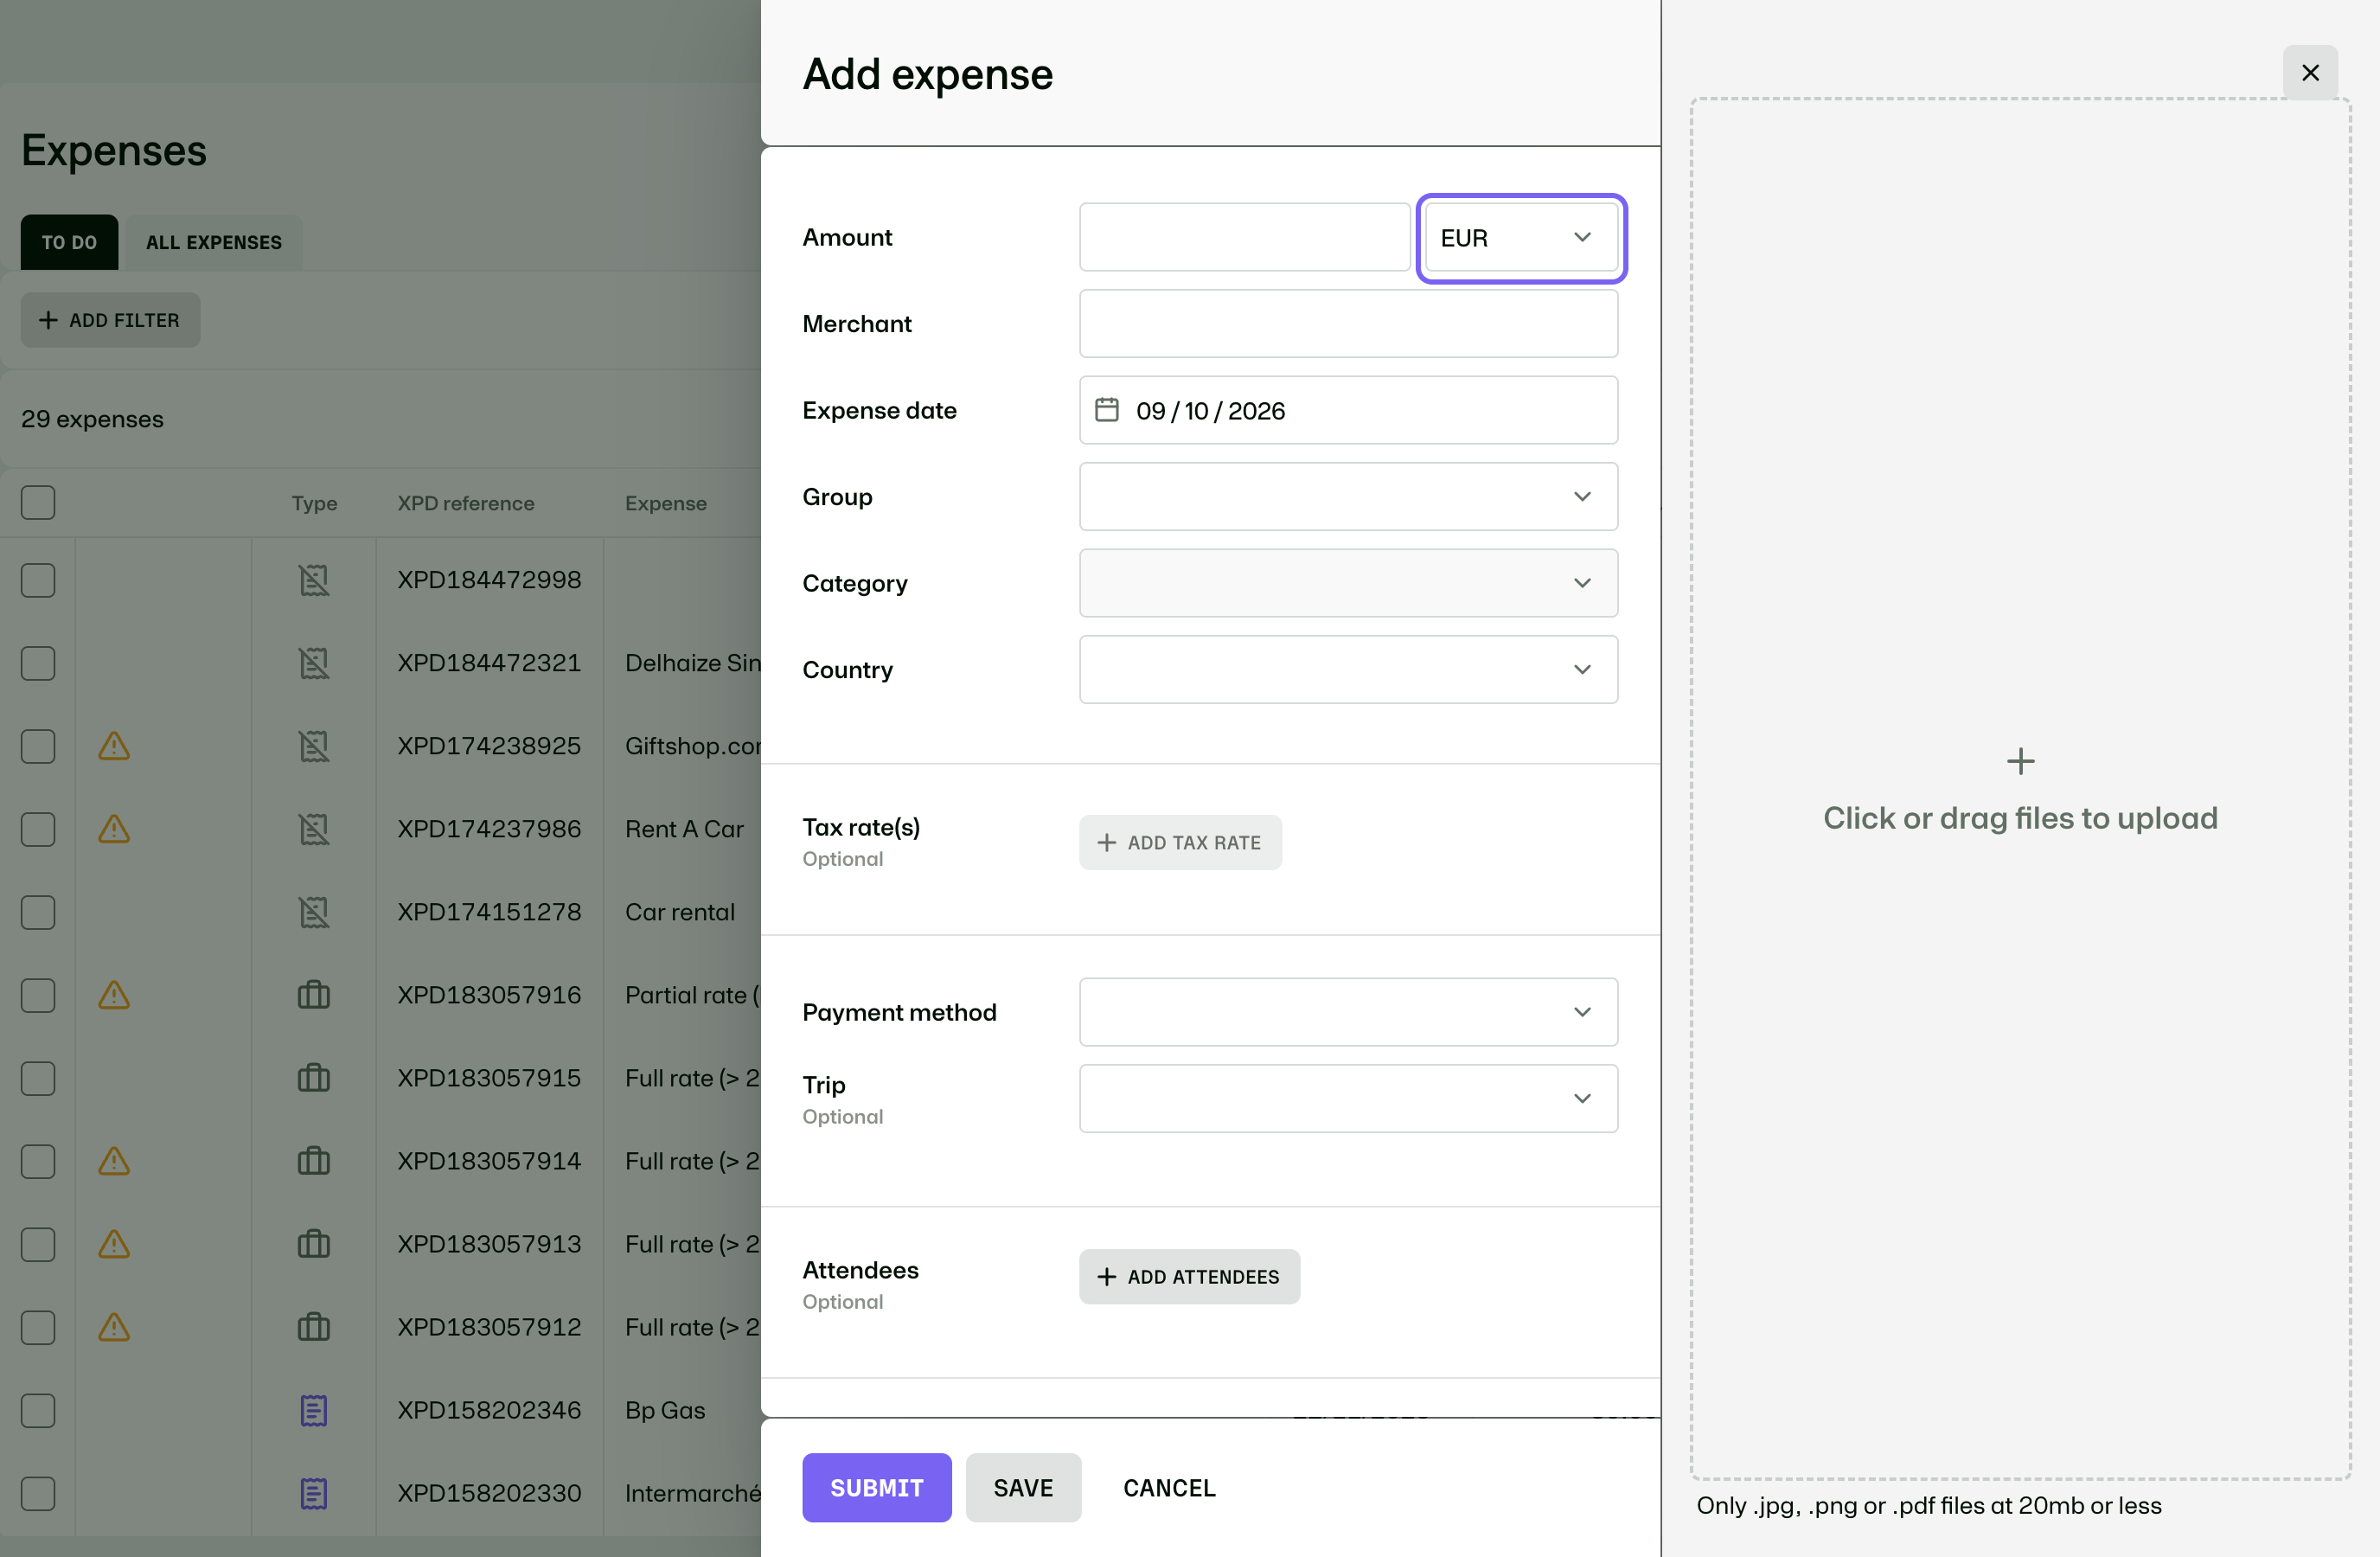Image resolution: width=2380 pixels, height=1557 pixels.
Task: Click receipt type icon for XPD158202330
Action: 314,1493
